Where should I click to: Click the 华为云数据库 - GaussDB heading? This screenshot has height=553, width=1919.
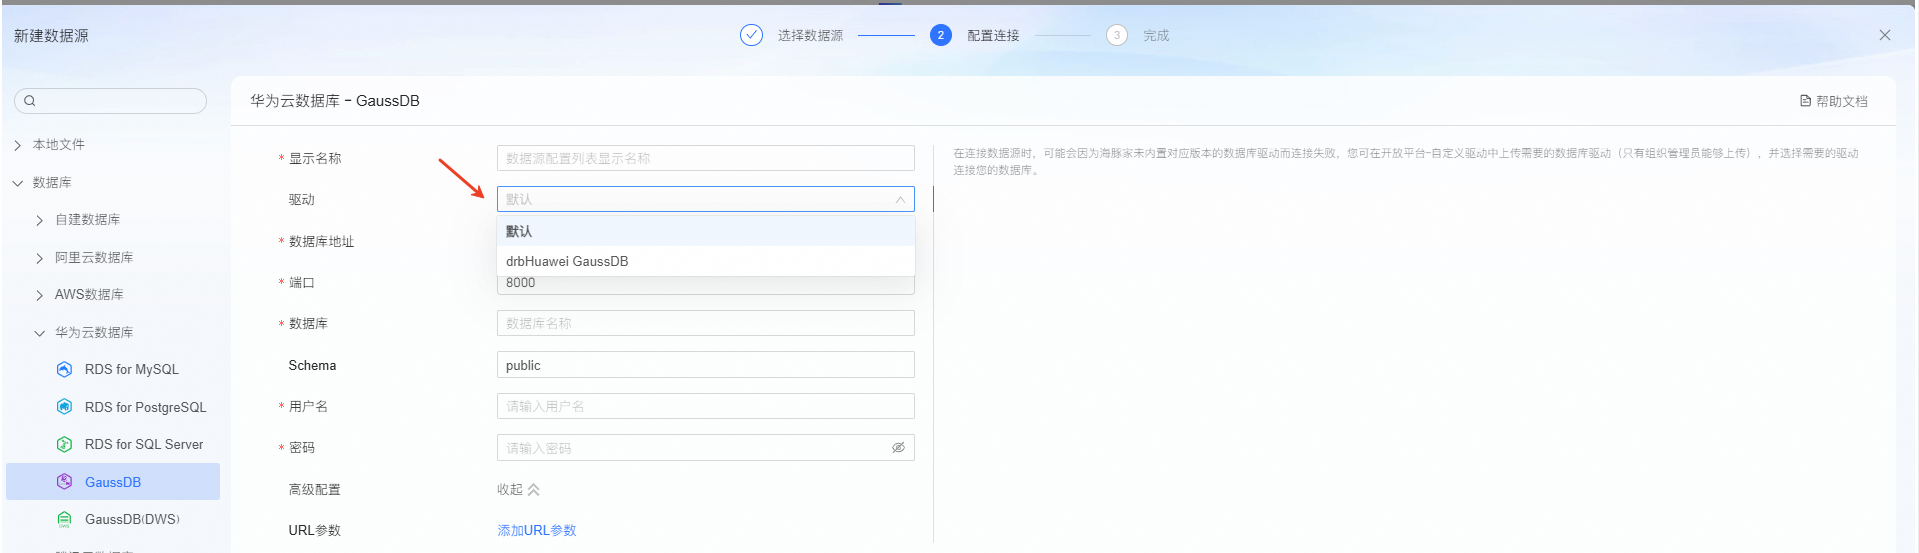tap(335, 101)
